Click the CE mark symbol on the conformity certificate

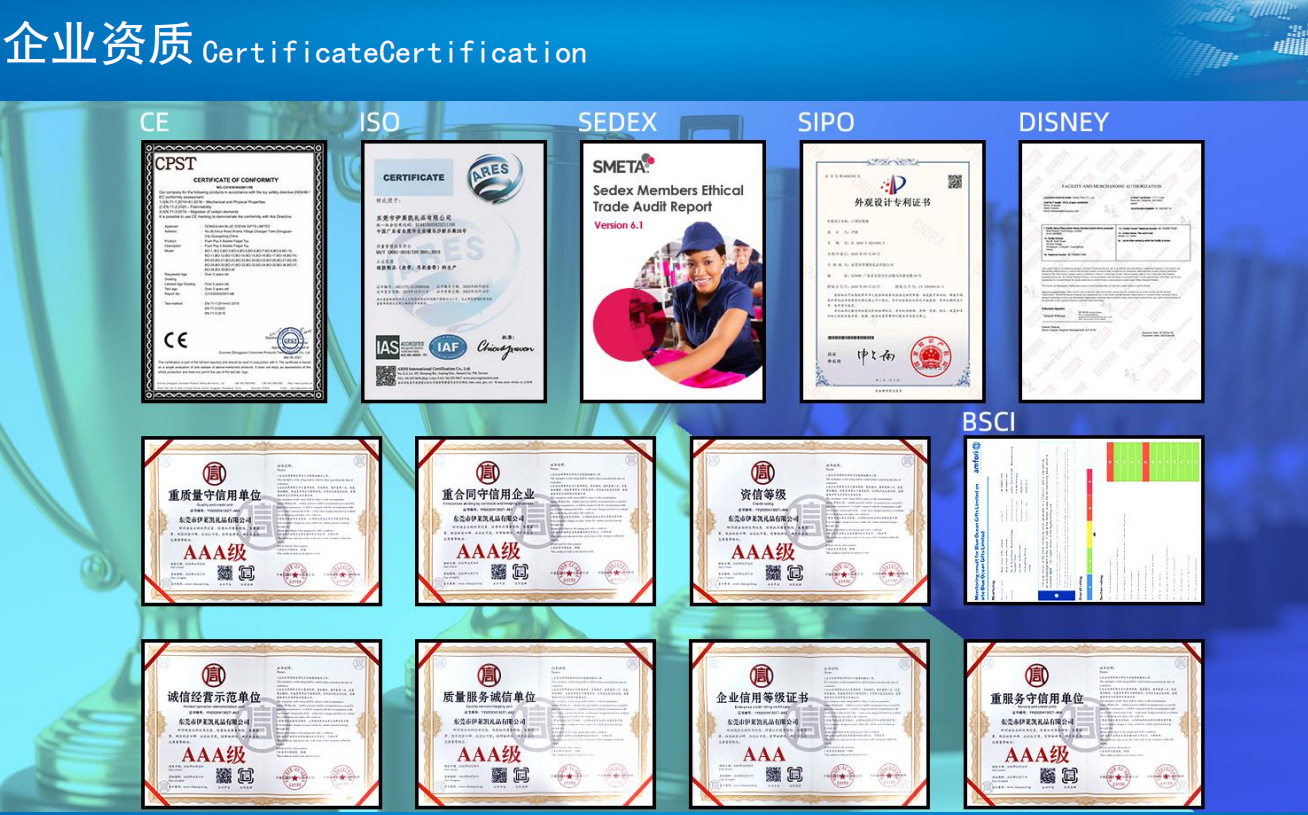click(176, 341)
